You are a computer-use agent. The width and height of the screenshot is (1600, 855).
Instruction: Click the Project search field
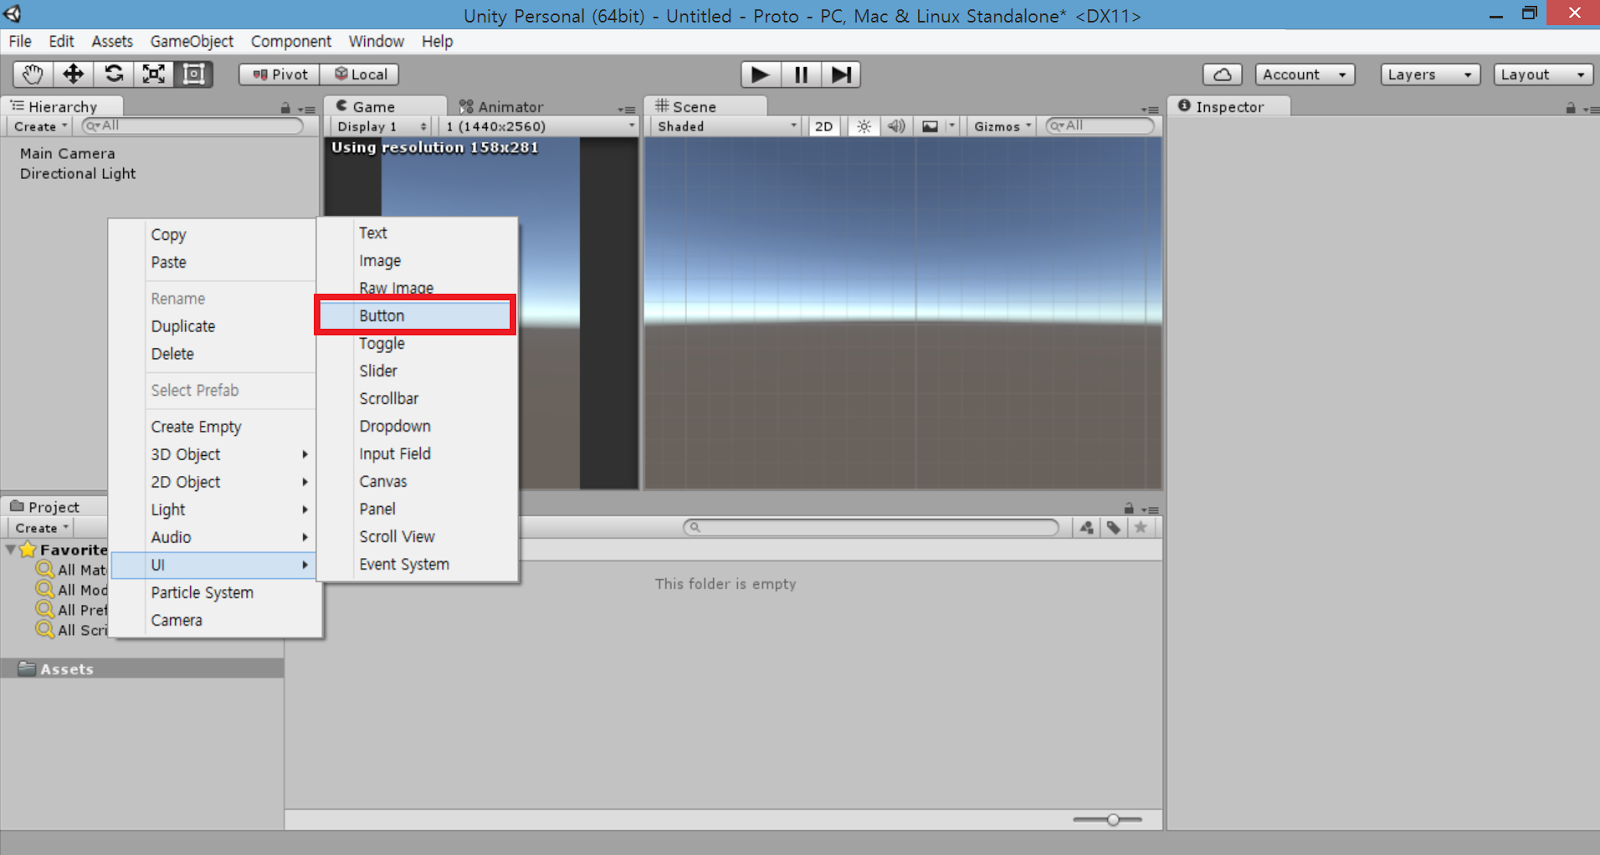click(x=870, y=527)
